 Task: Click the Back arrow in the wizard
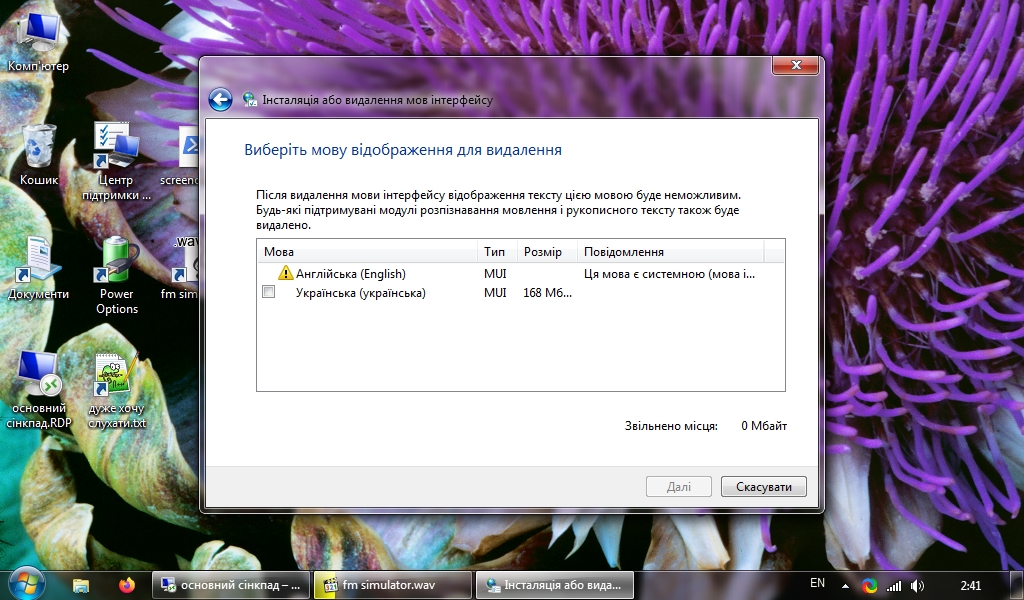point(220,100)
